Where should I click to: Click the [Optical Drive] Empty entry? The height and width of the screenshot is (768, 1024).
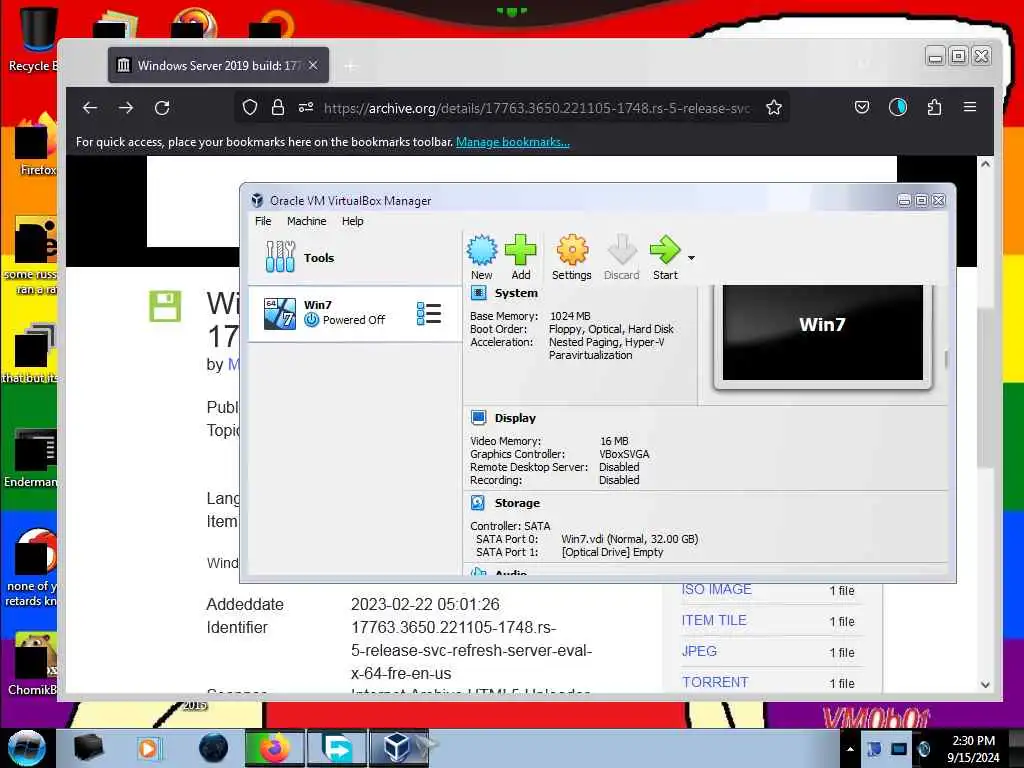click(x=612, y=552)
